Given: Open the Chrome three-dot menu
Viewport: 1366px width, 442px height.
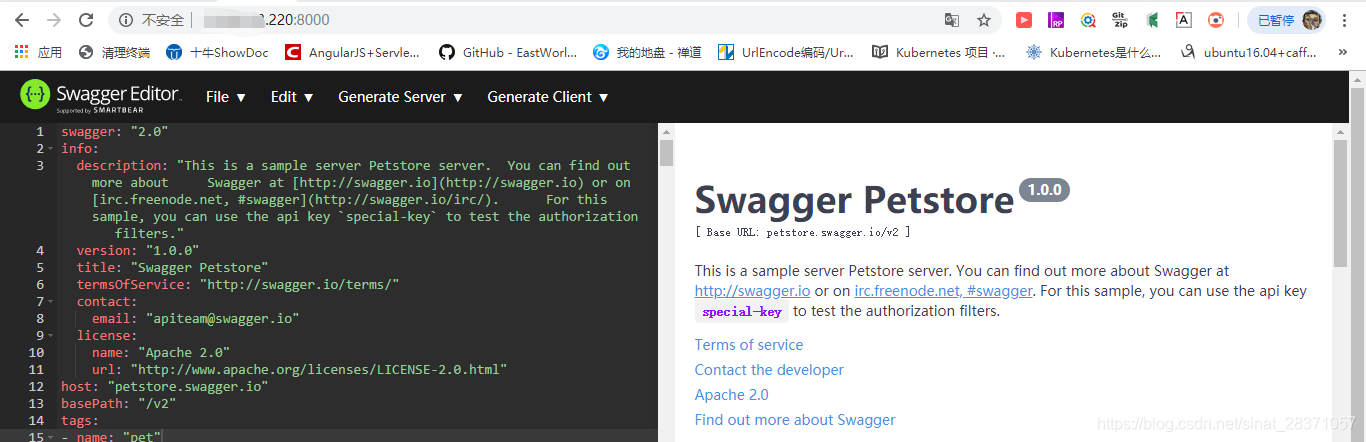Looking at the screenshot, I should [1346, 20].
